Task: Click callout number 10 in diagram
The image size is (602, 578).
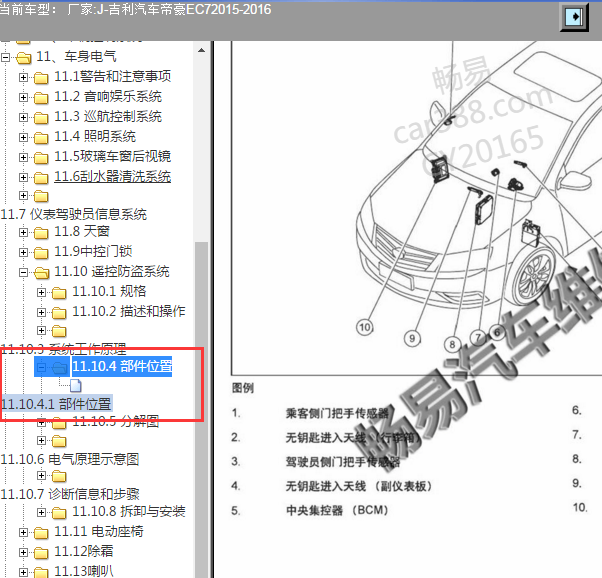Action: [365, 328]
